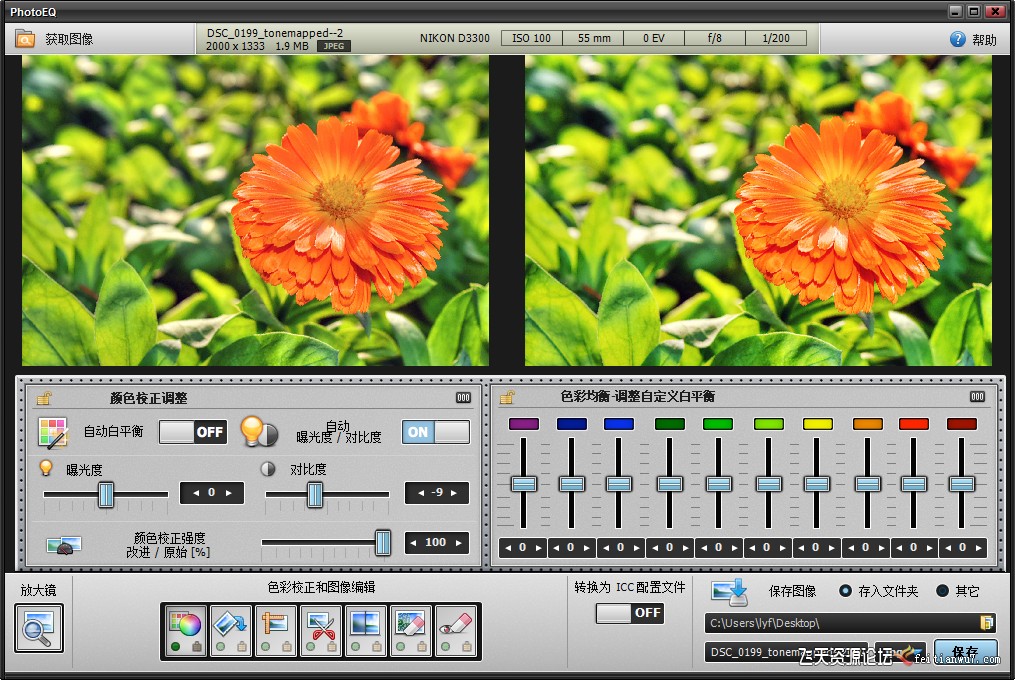Click the half-circle 对比度 icon

coord(268,469)
